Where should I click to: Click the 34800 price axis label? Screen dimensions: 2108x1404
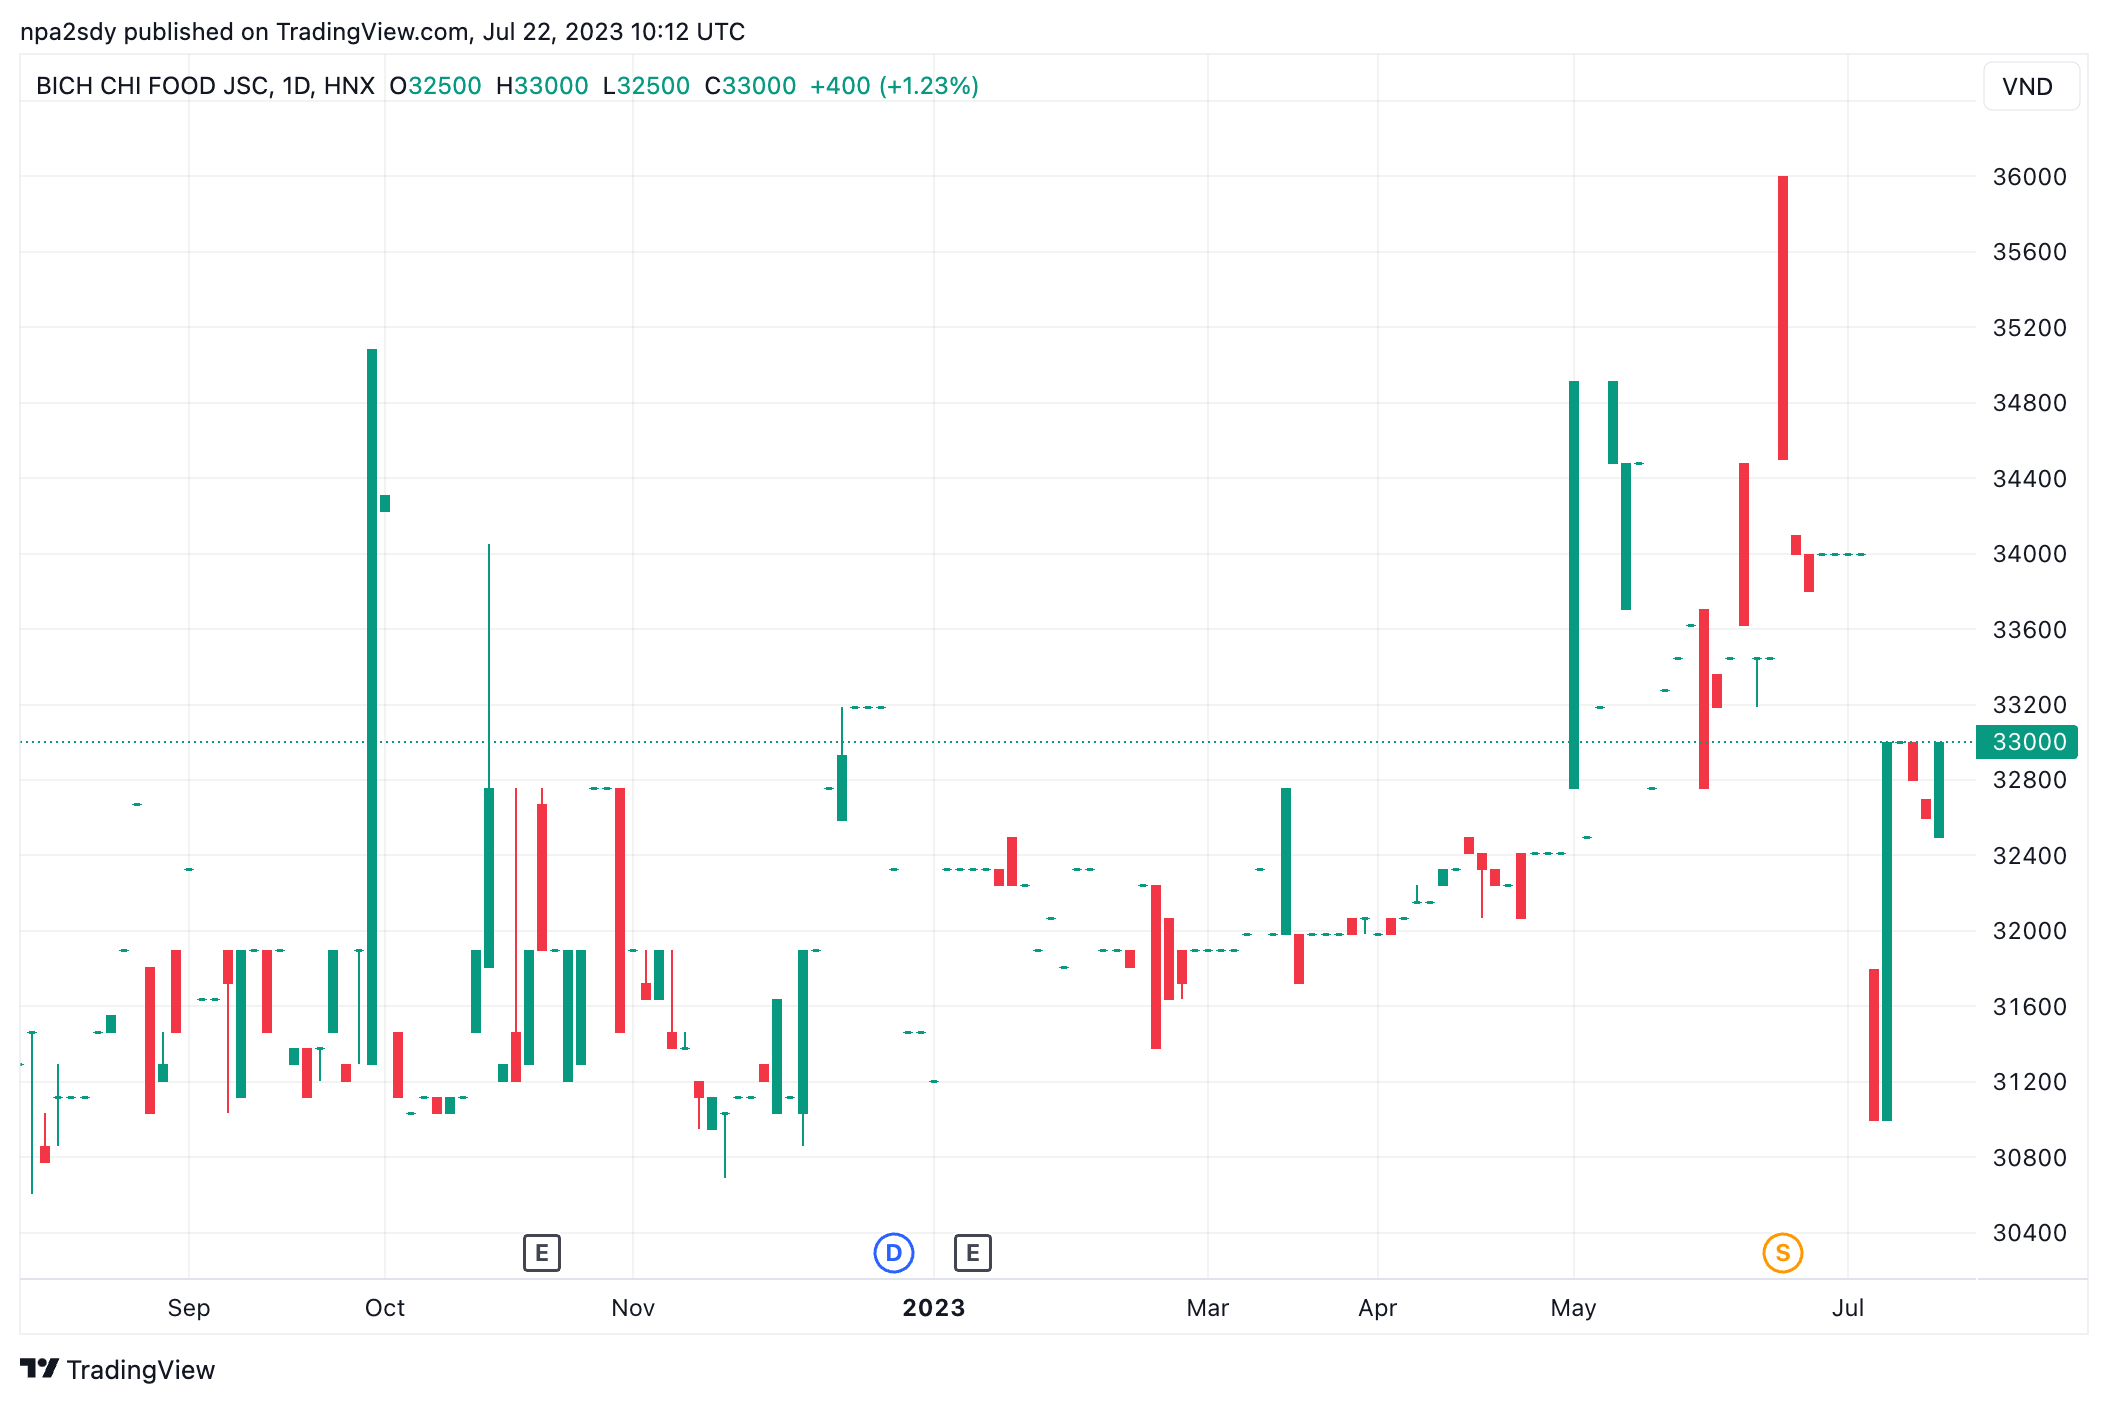[x=2029, y=403]
